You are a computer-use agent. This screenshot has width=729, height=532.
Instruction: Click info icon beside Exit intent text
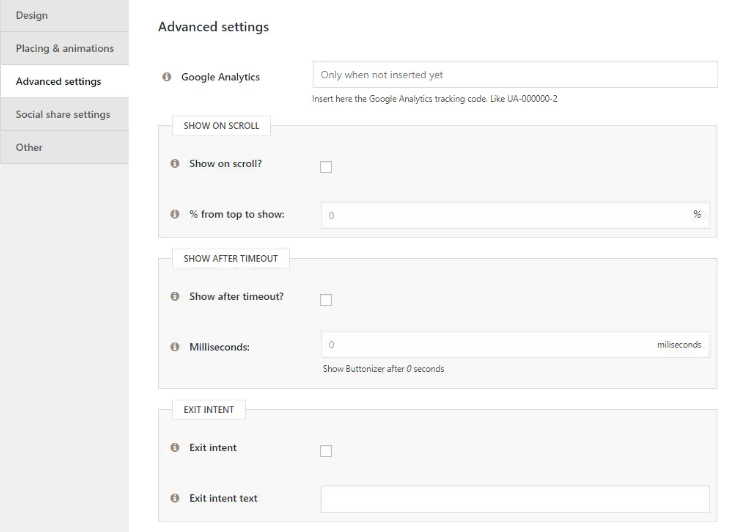(175, 498)
